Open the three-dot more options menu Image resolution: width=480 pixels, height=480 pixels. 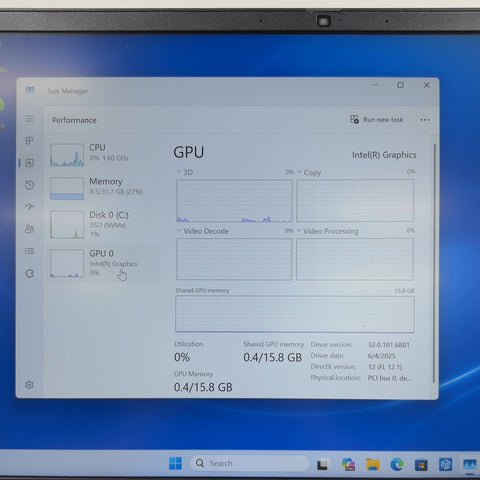click(x=425, y=120)
